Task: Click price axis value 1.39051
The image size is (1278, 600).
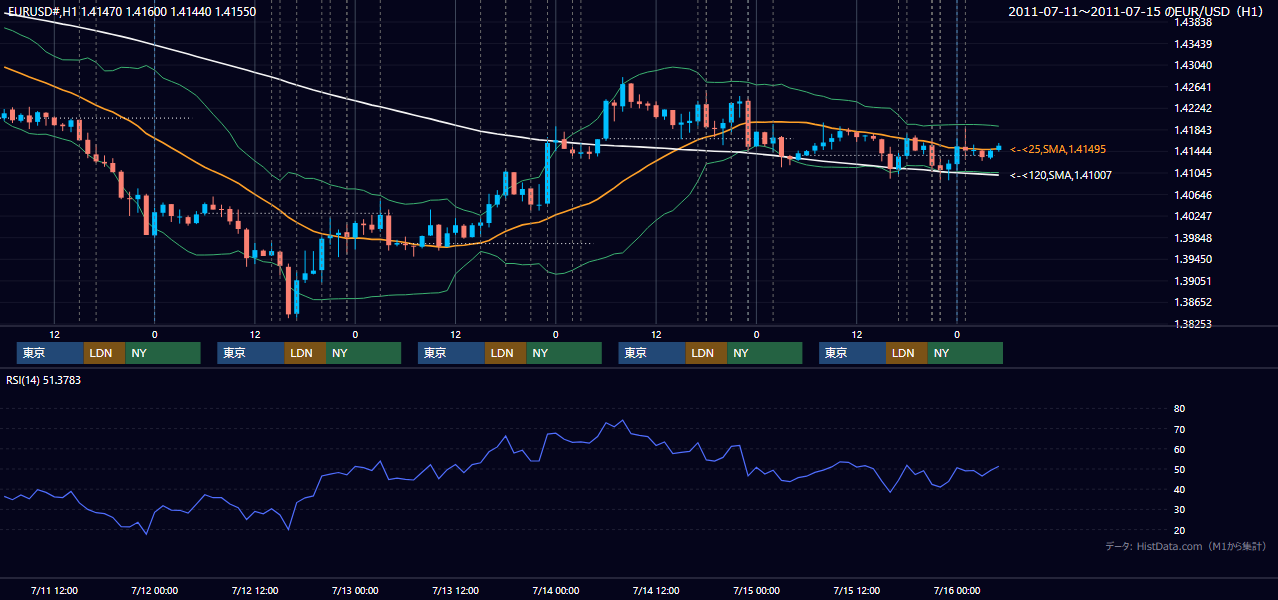Action: [1192, 281]
